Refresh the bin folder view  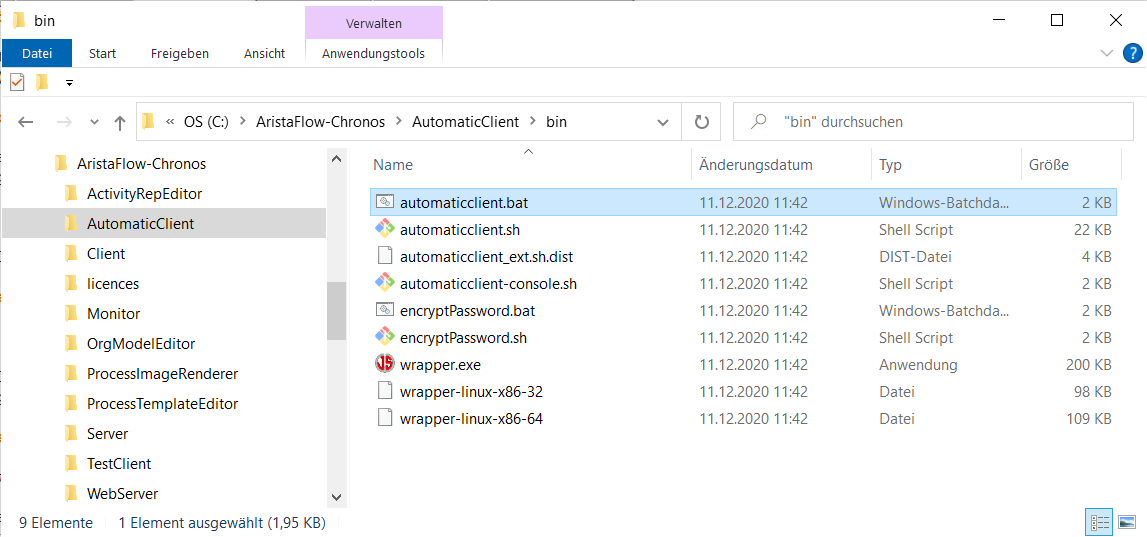(x=702, y=122)
